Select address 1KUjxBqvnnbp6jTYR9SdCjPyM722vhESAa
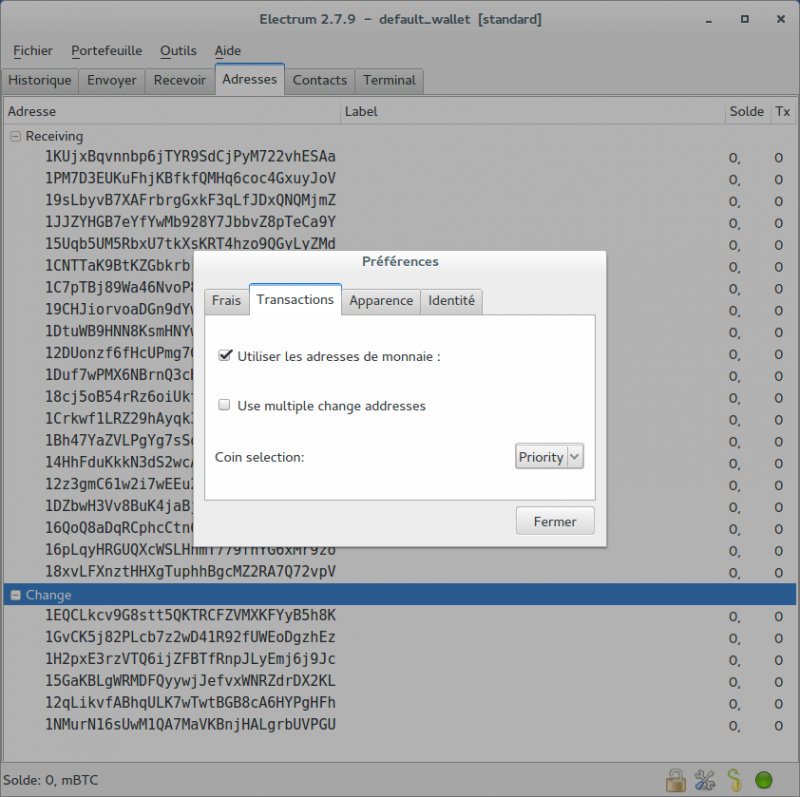Image resolution: width=800 pixels, height=797 pixels. 190,157
